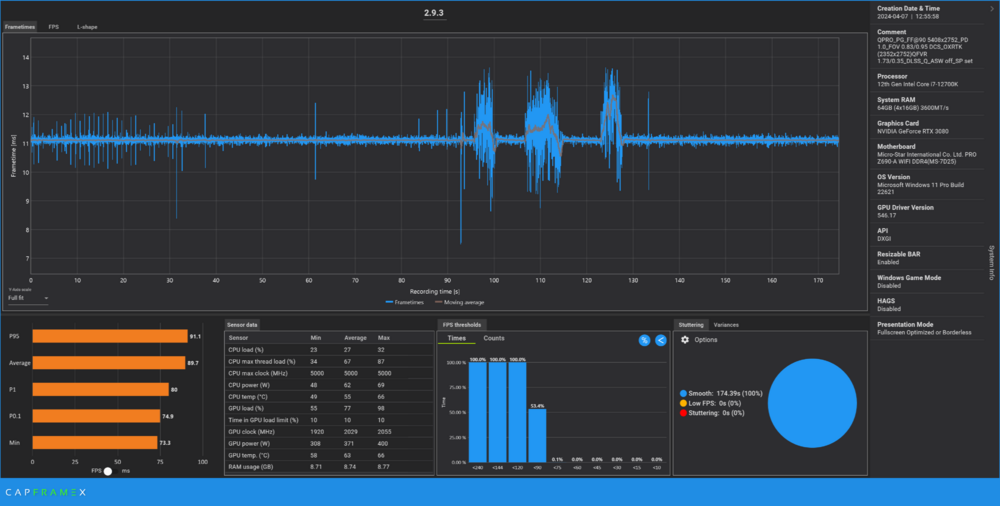
Task: Click the yellow Low FPS legend dot
Action: [683, 403]
